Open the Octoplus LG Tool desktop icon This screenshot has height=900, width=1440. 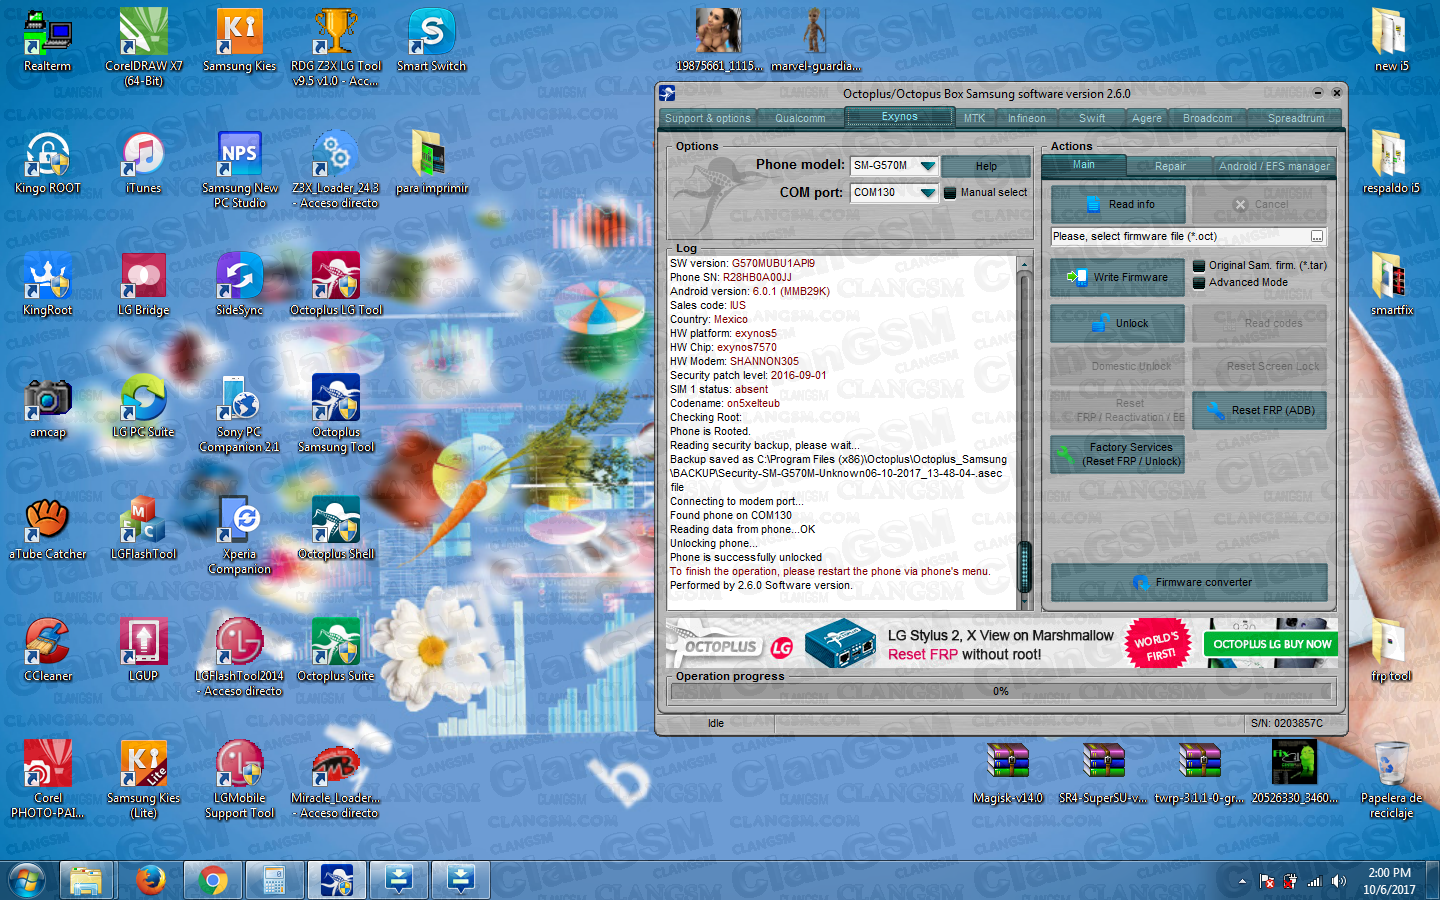pos(336,284)
